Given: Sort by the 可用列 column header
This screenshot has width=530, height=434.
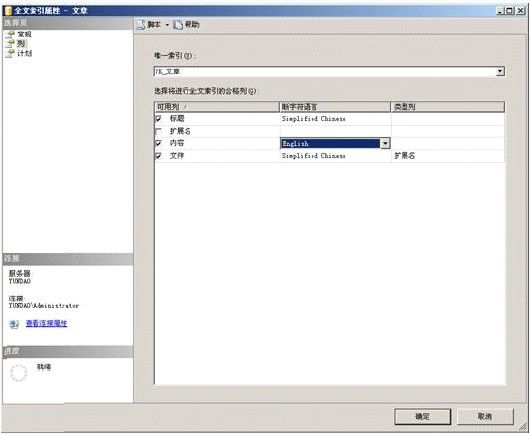Looking at the screenshot, I should pyautogui.click(x=217, y=107).
